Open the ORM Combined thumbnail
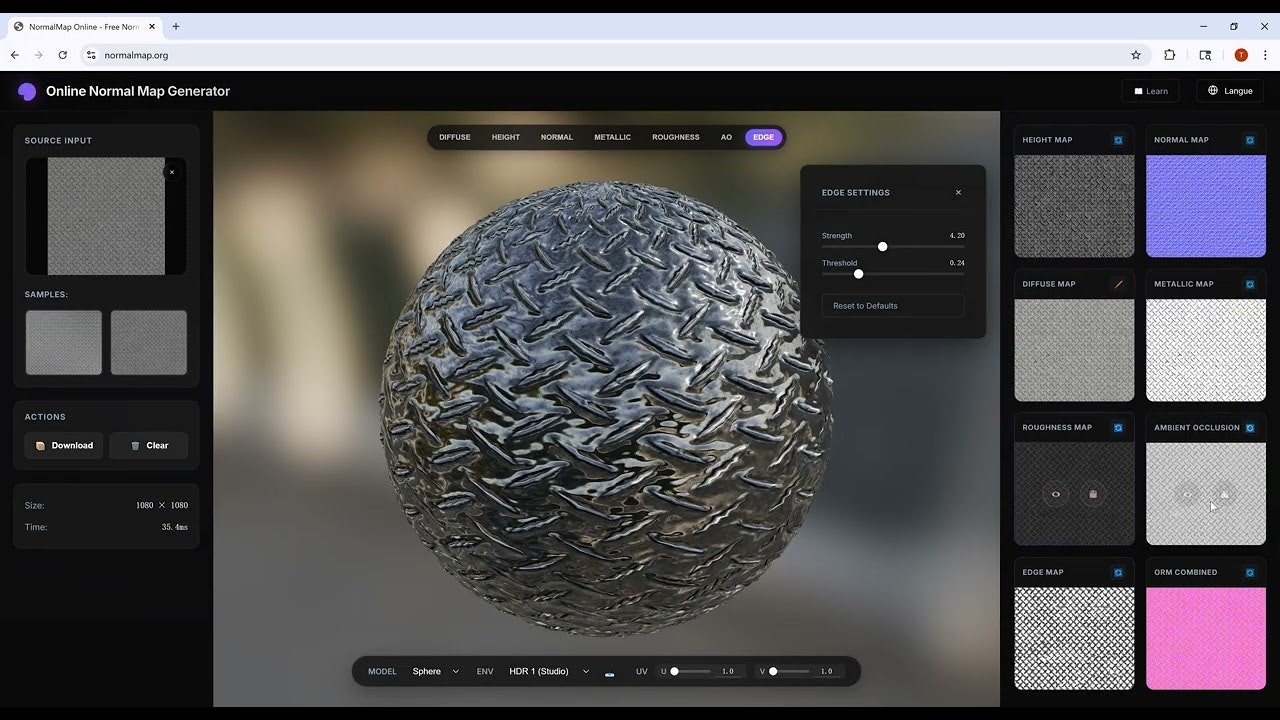1280x720 pixels. [x=1206, y=638]
